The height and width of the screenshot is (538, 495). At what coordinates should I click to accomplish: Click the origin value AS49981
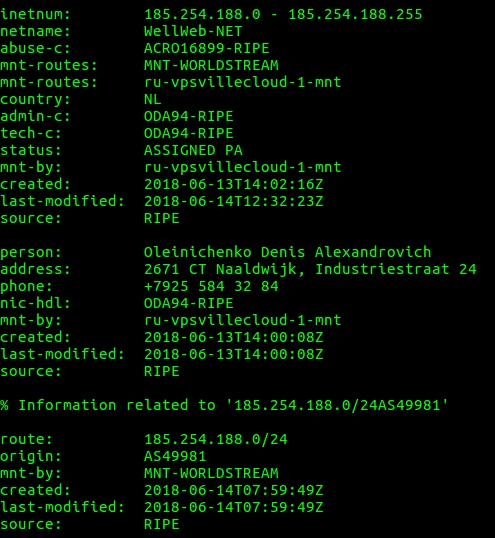tap(175, 456)
